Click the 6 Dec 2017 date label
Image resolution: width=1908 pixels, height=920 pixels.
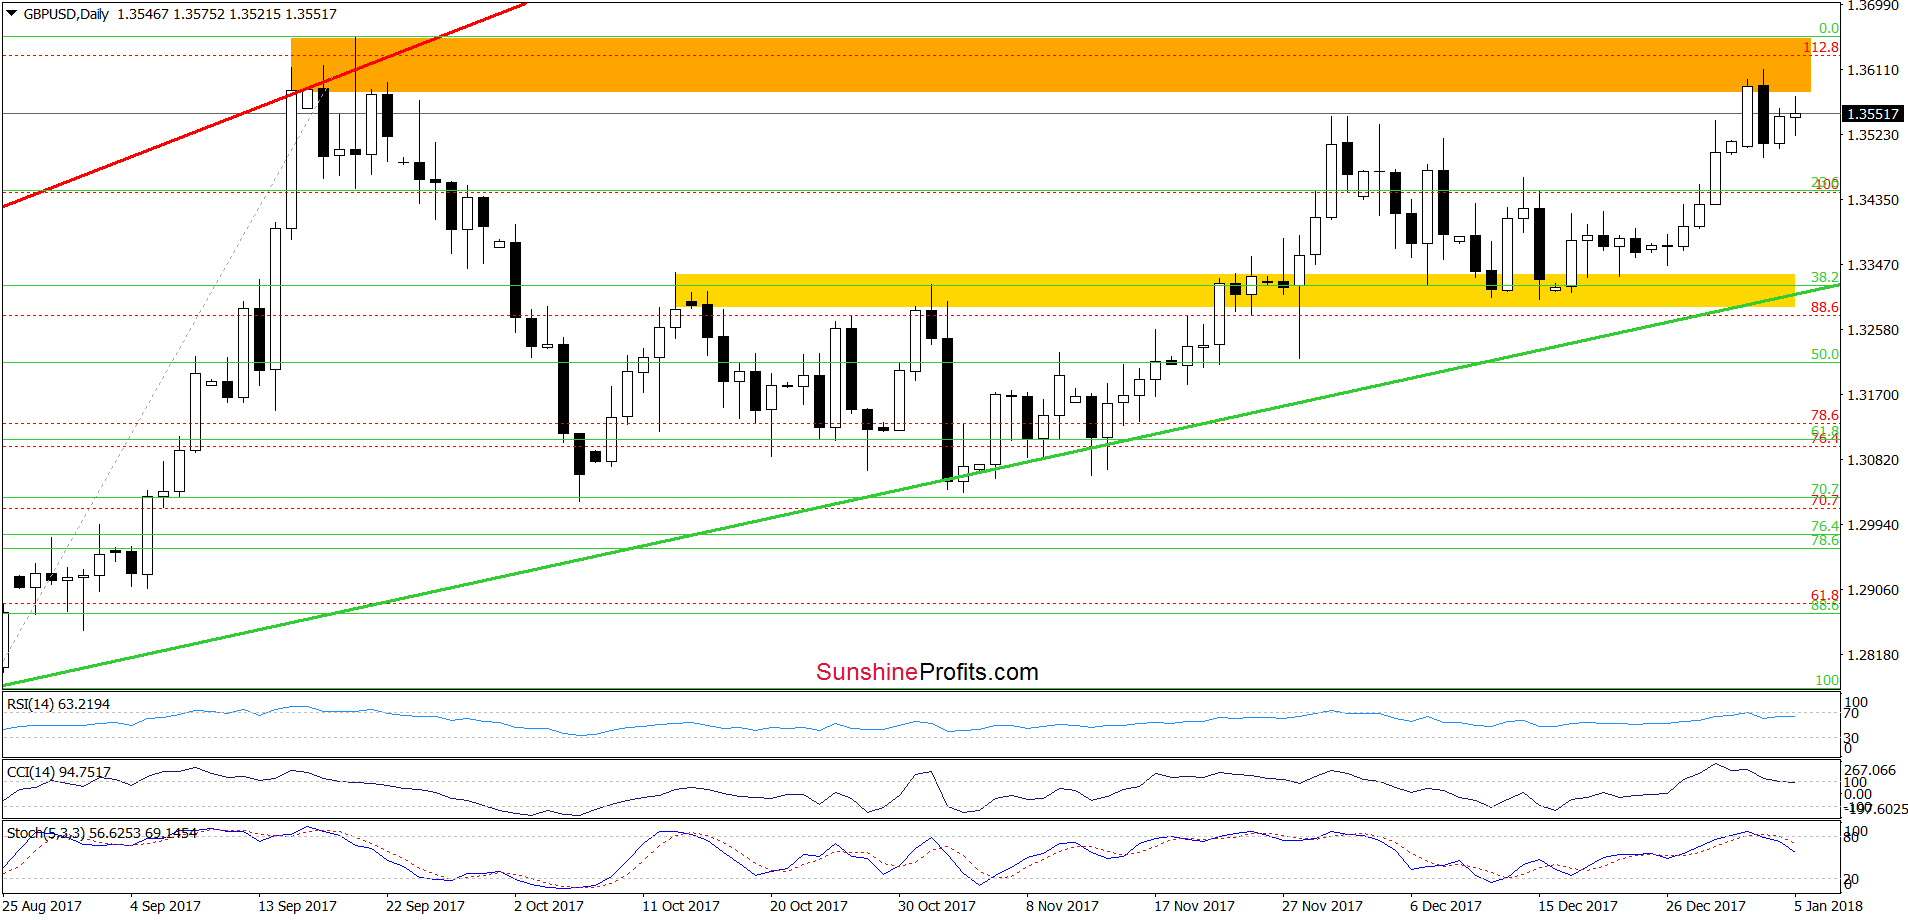click(x=1446, y=906)
